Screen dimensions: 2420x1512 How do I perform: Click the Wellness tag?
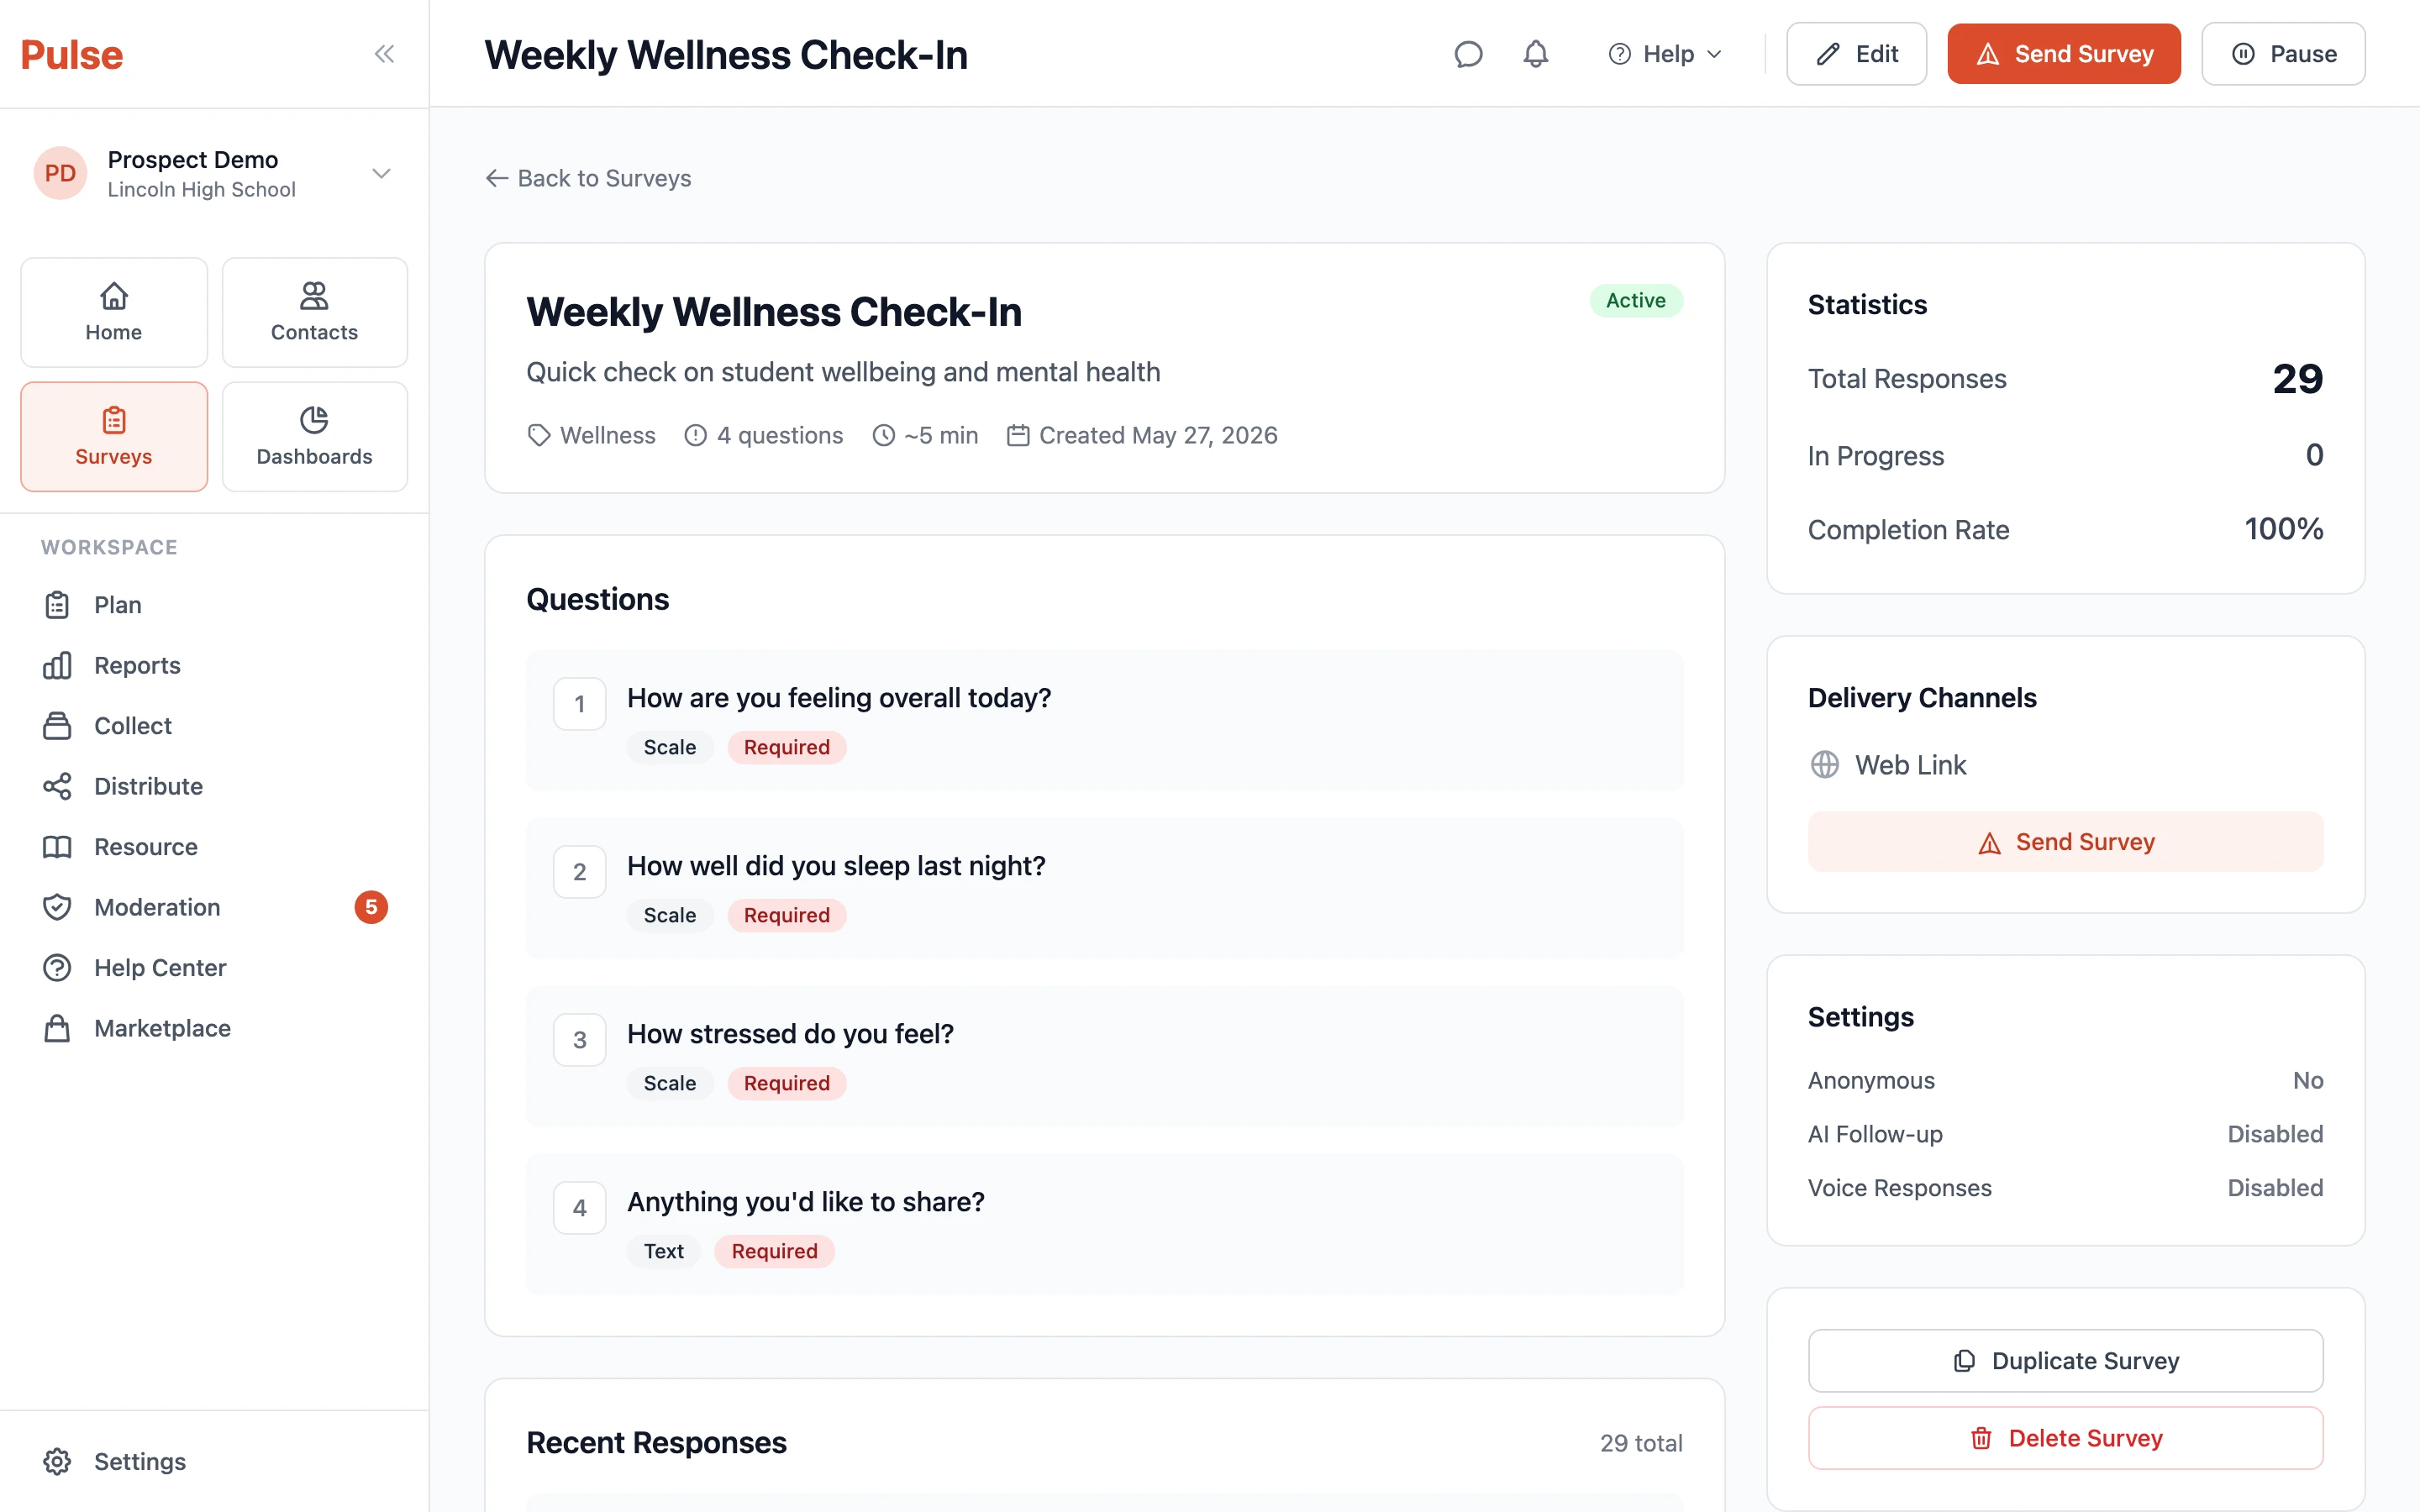click(x=591, y=435)
